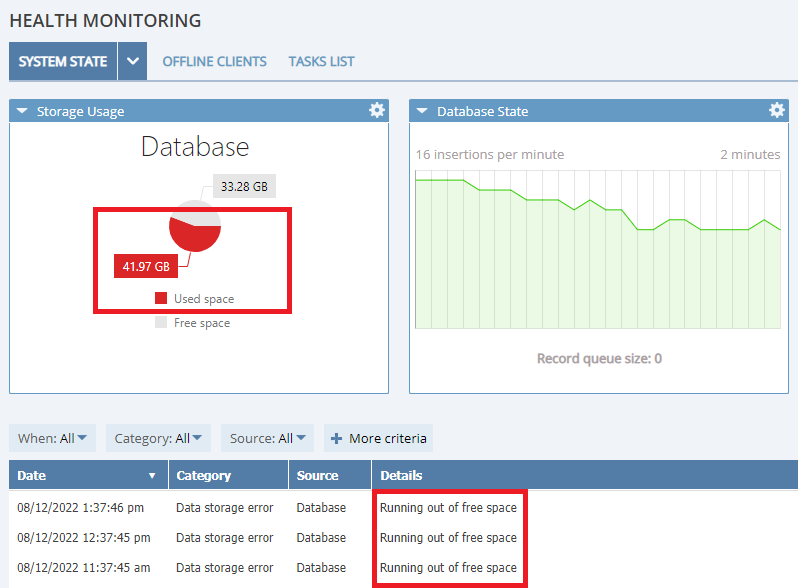Collapse the Database State panel

click(x=422, y=112)
